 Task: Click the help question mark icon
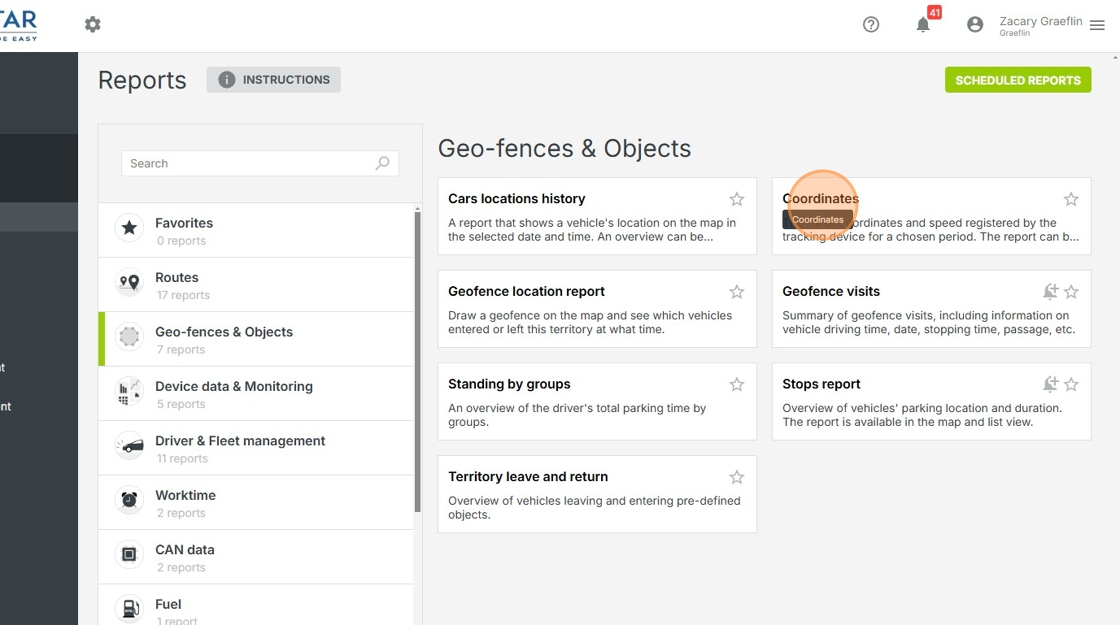click(871, 24)
